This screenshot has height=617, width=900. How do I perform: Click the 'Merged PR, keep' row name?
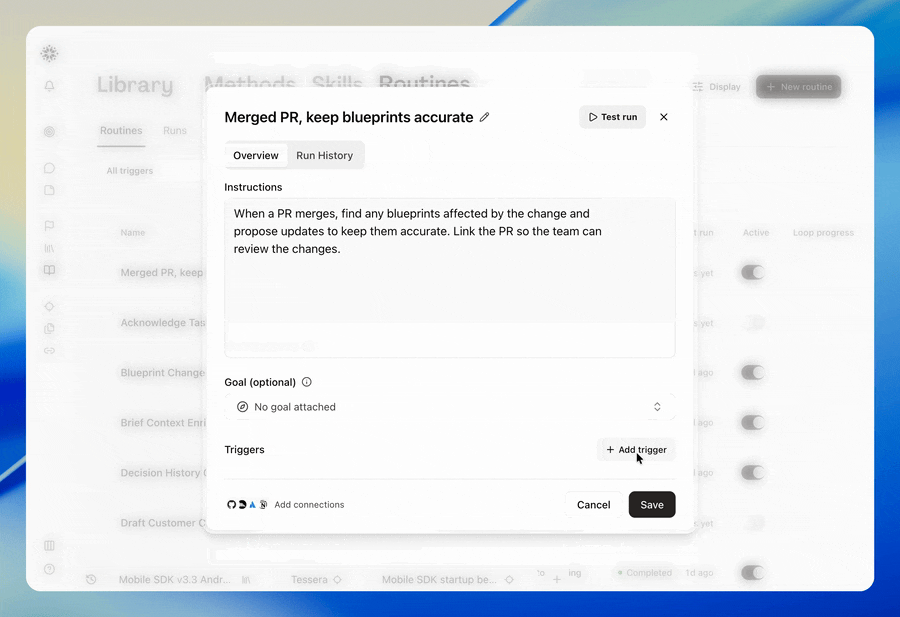[162, 273]
